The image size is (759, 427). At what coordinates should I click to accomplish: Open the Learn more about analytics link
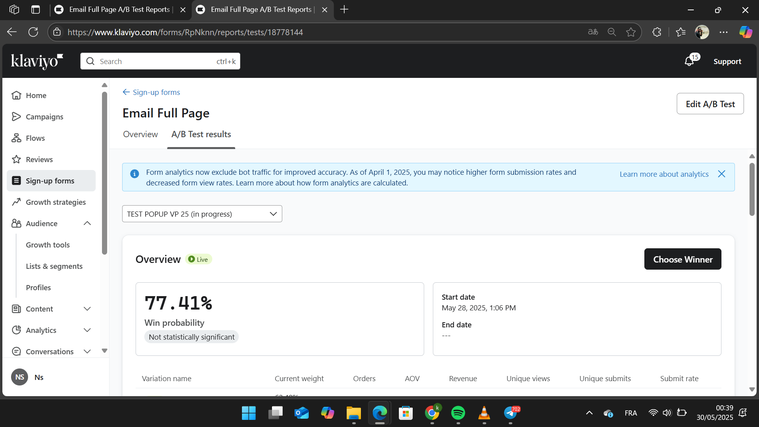pos(663,174)
